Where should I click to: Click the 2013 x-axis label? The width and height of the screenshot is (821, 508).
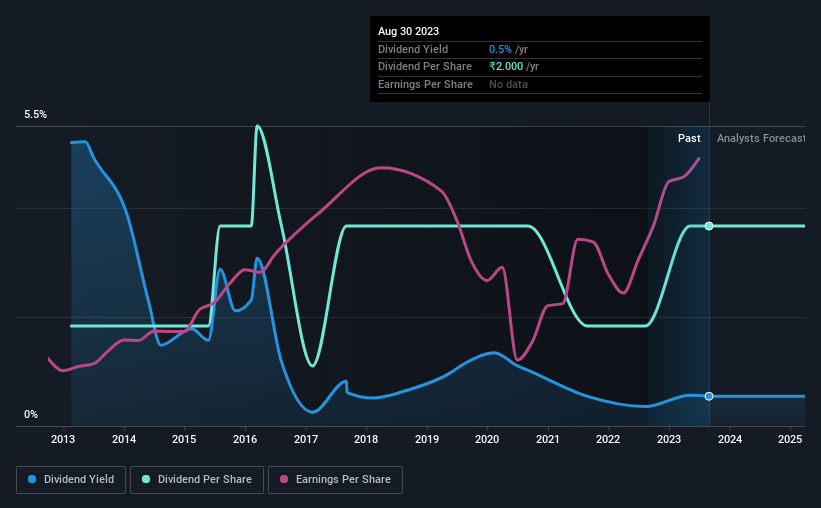click(63, 439)
